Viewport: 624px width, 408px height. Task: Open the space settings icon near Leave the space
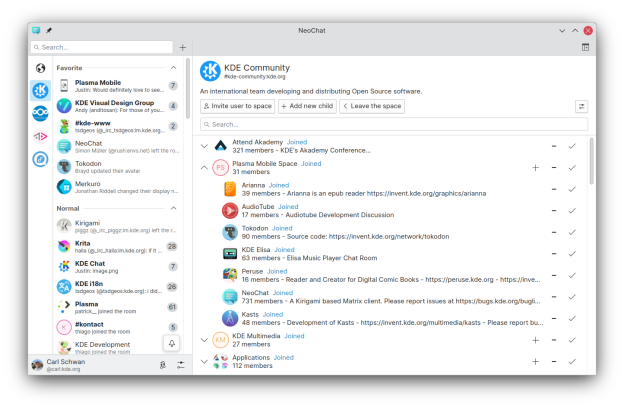pos(581,106)
